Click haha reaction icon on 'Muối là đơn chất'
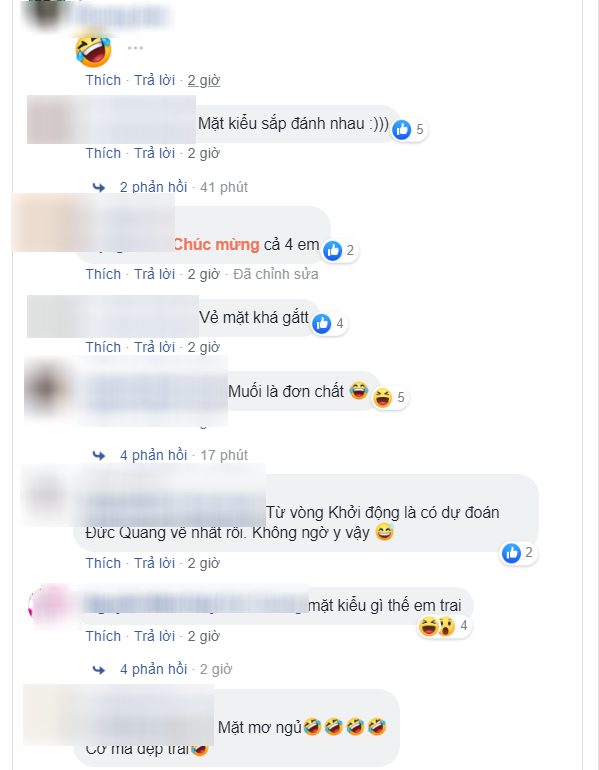This screenshot has width=599, height=770. click(x=382, y=397)
